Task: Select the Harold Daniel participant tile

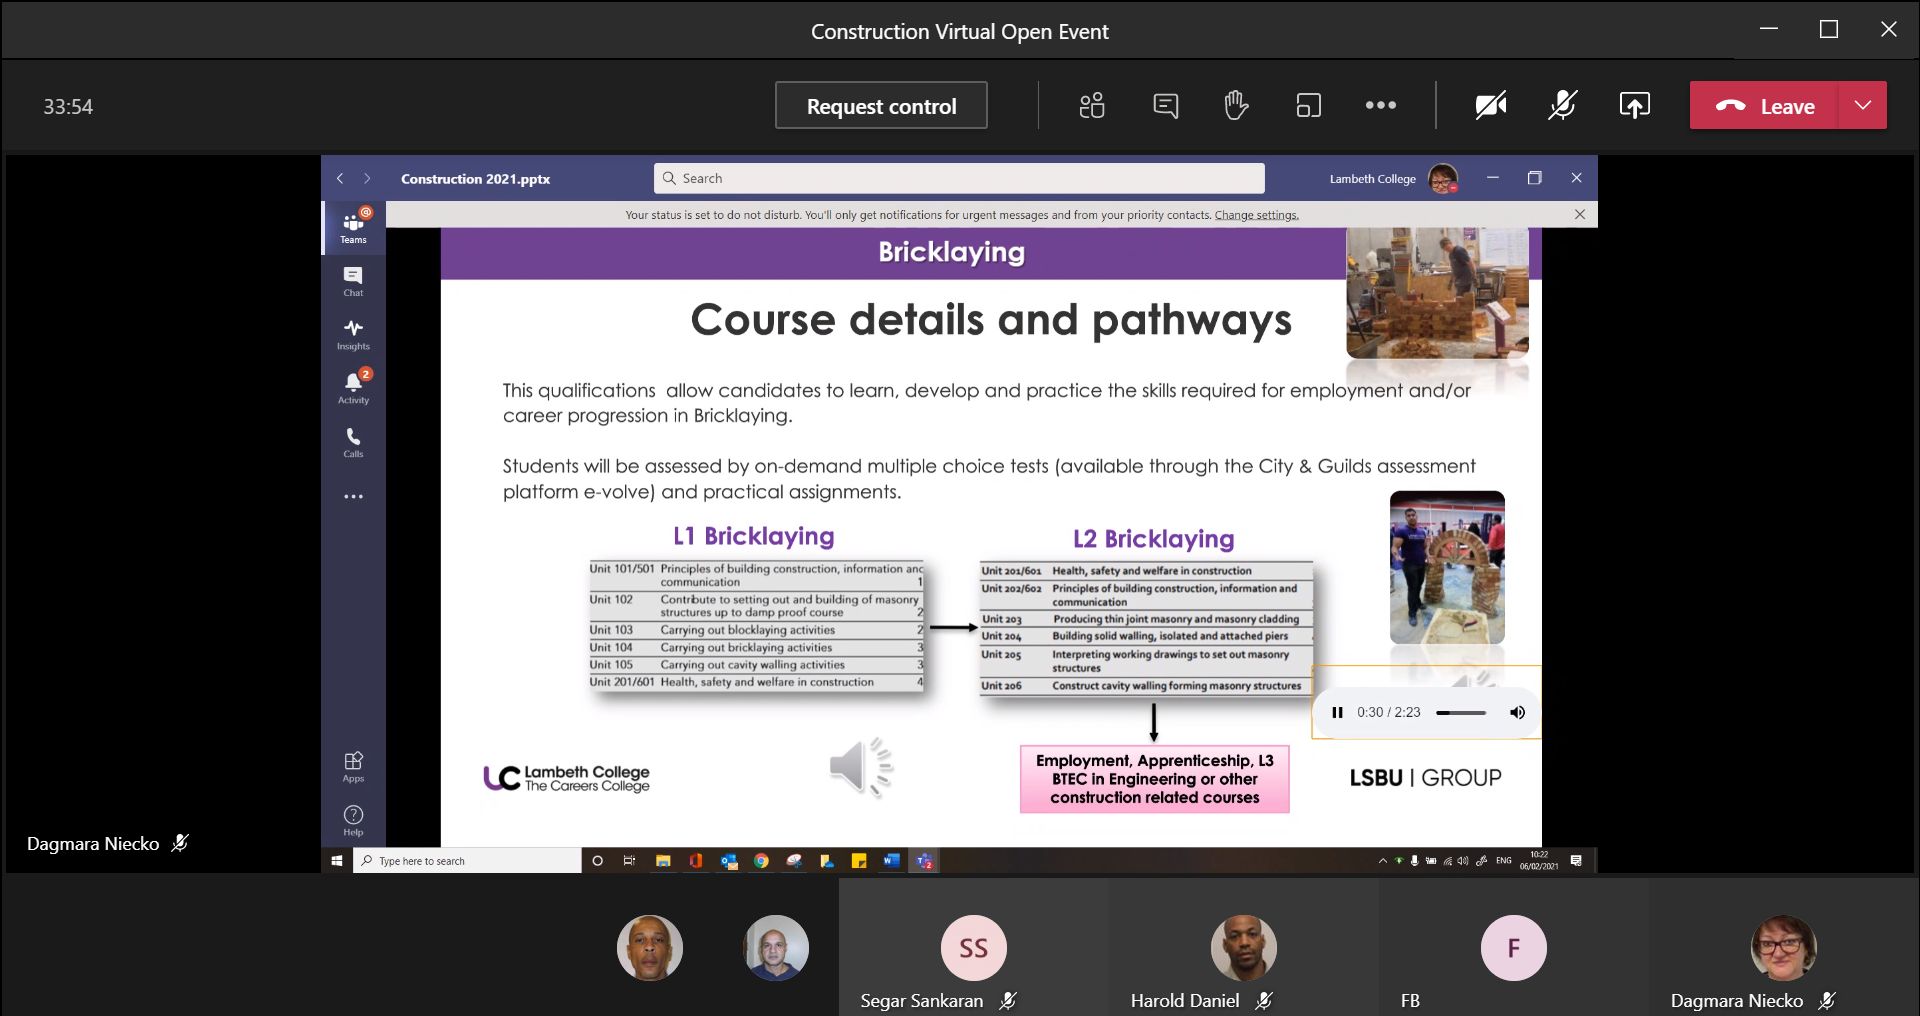Action: (1243, 947)
